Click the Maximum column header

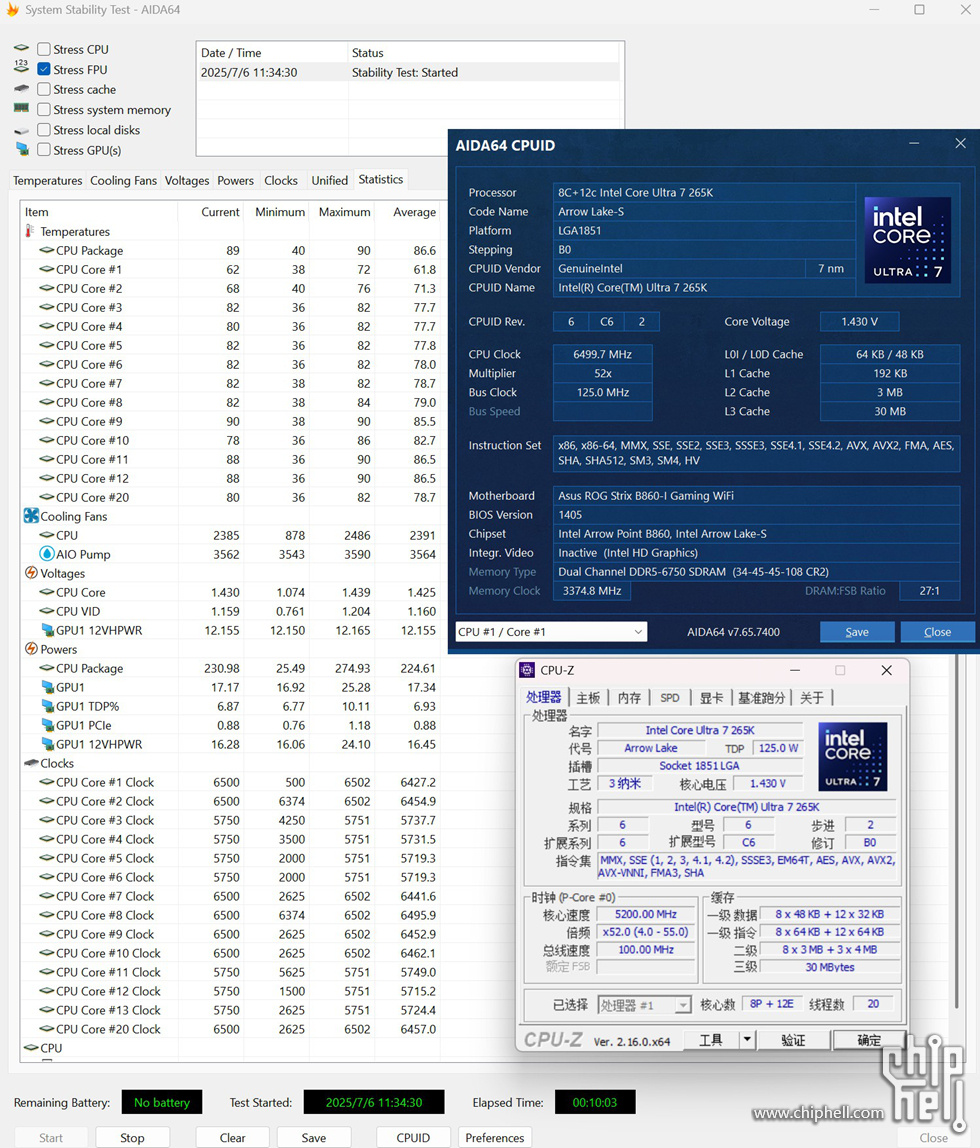(344, 212)
